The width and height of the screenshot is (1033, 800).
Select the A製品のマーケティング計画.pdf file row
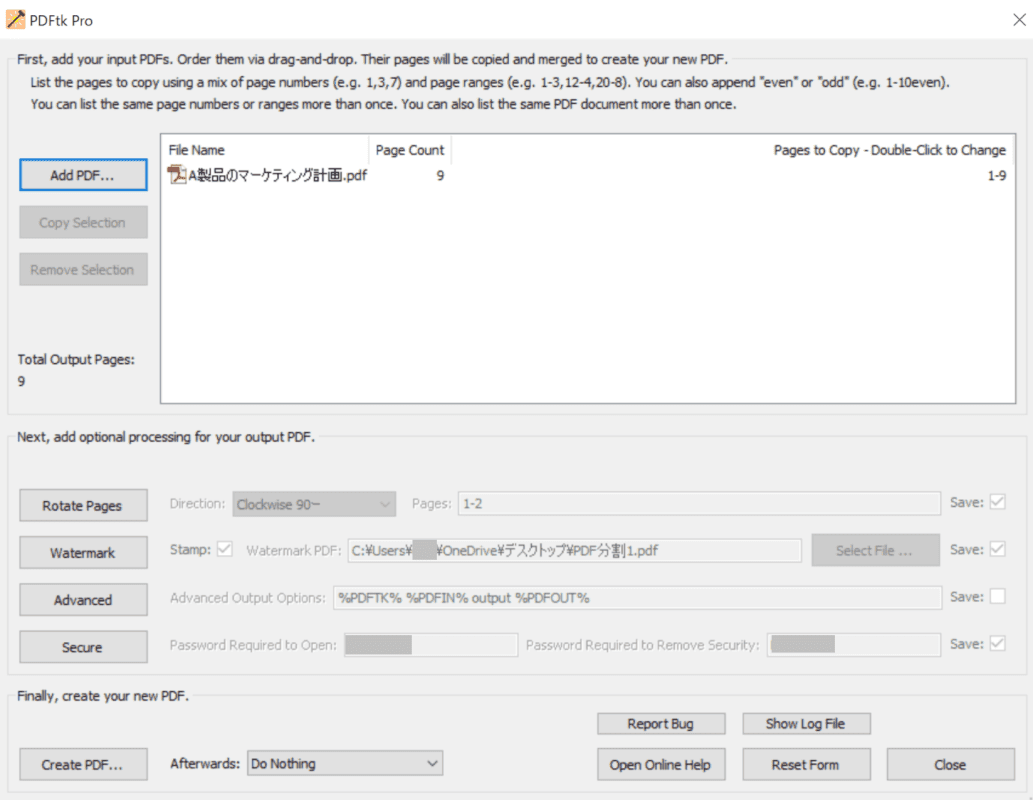[x=587, y=175]
